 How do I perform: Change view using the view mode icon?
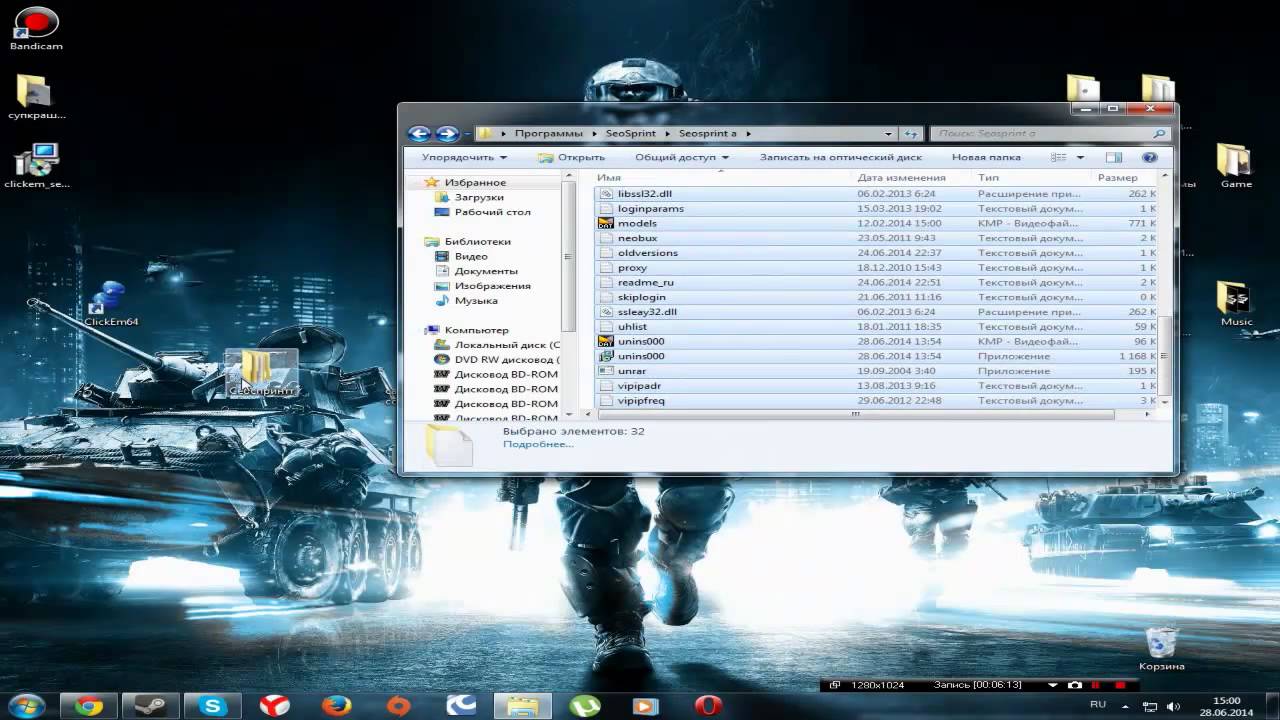pyautogui.click(x=1058, y=157)
